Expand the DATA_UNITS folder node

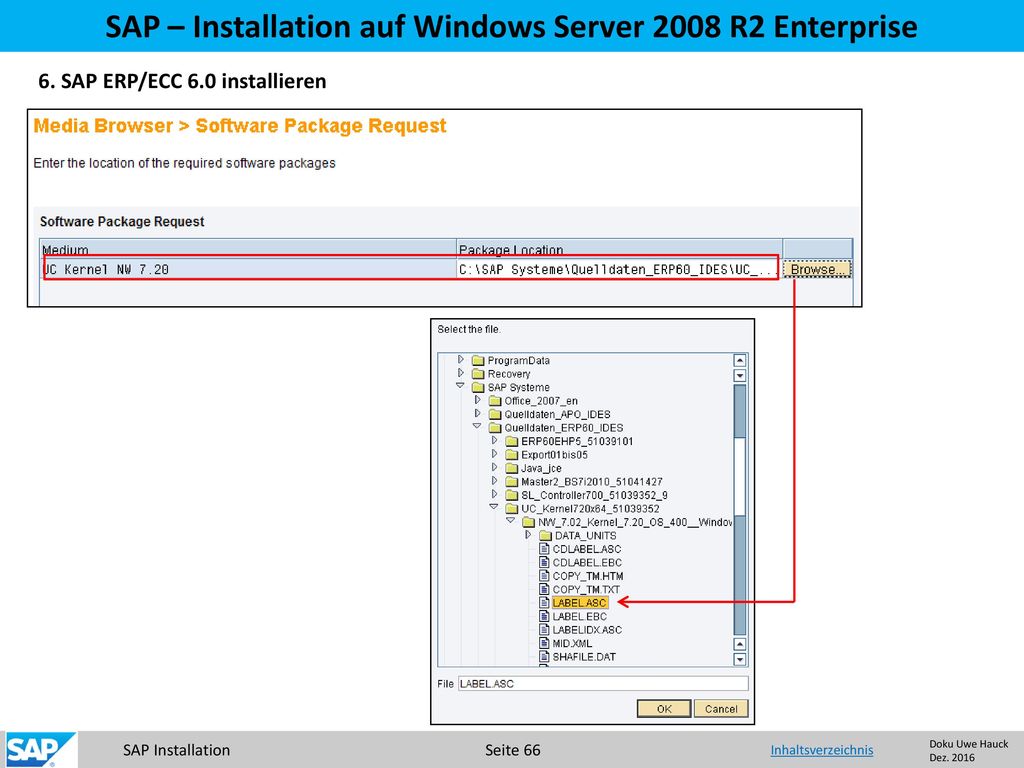[528, 535]
